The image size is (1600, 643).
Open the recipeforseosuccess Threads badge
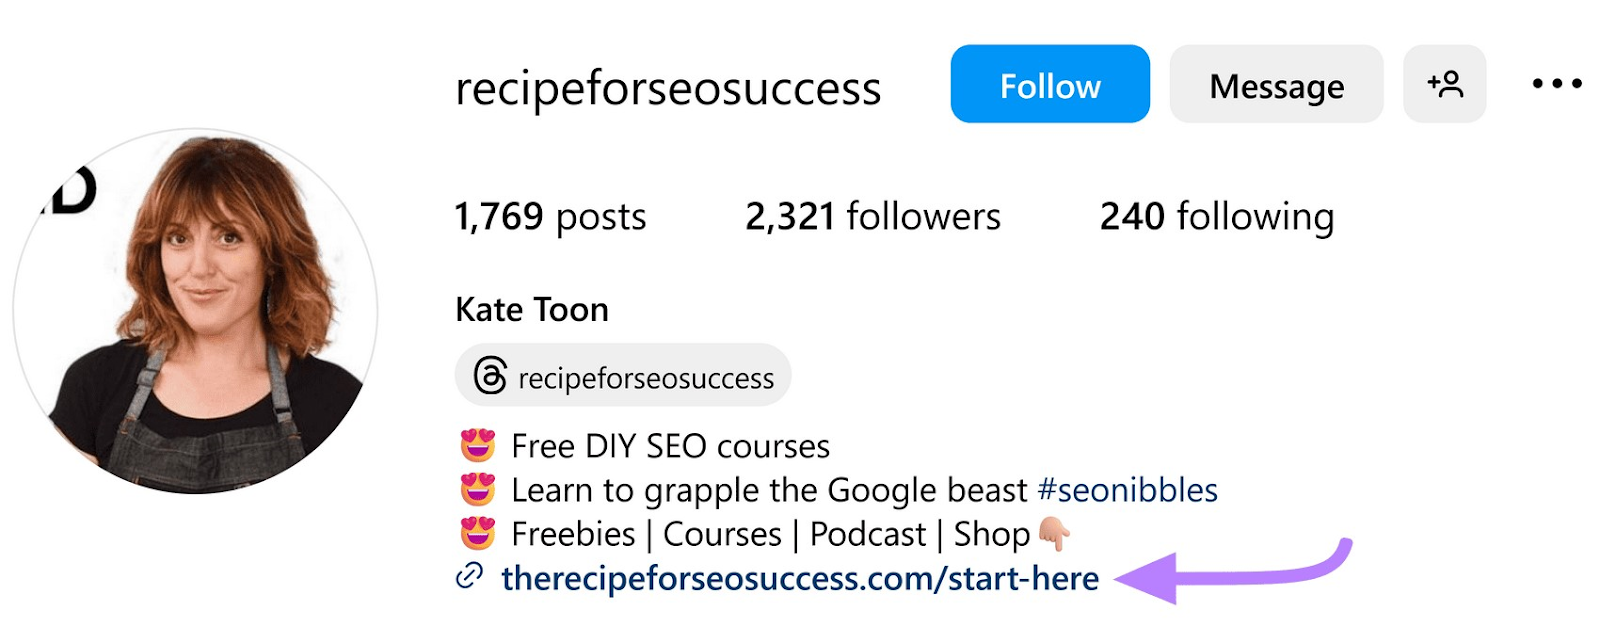click(x=645, y=378)
